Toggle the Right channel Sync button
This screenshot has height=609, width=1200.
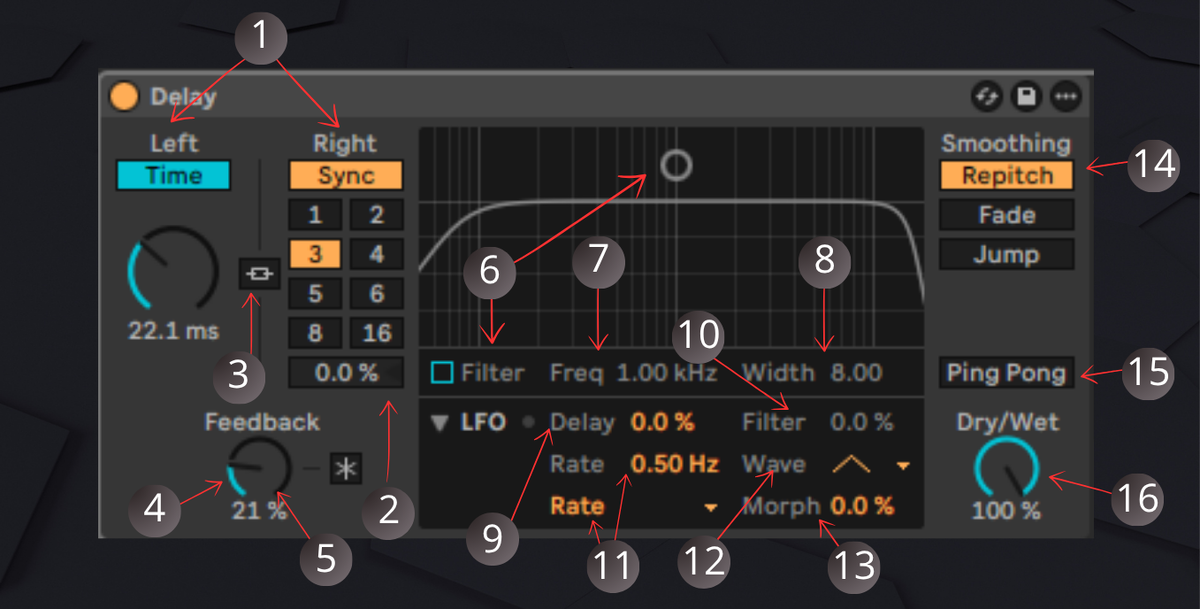coord(346,175)
